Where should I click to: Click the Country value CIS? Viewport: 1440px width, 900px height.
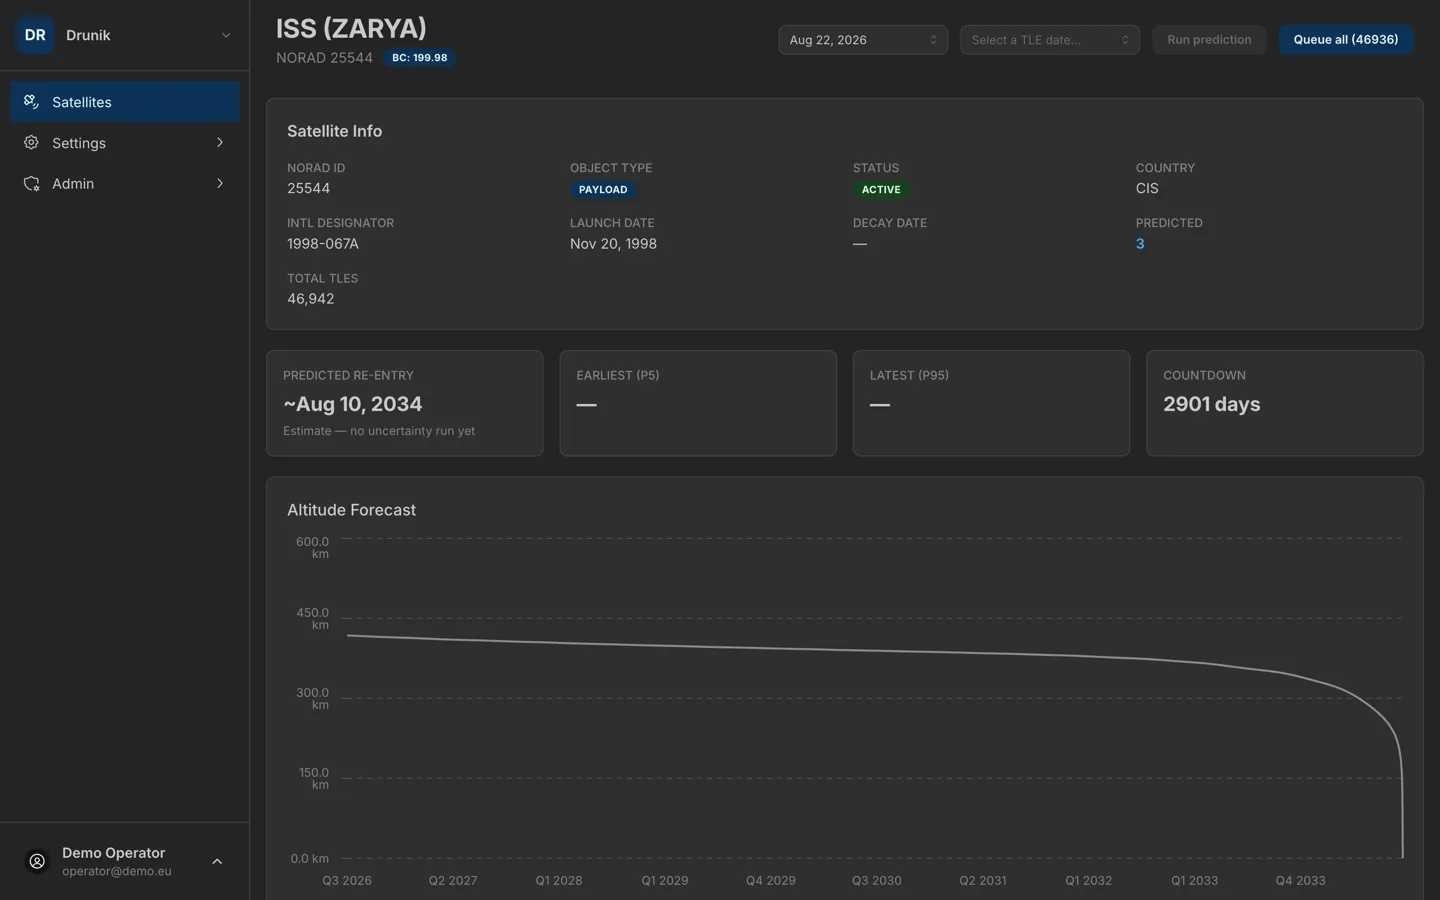1147,189
